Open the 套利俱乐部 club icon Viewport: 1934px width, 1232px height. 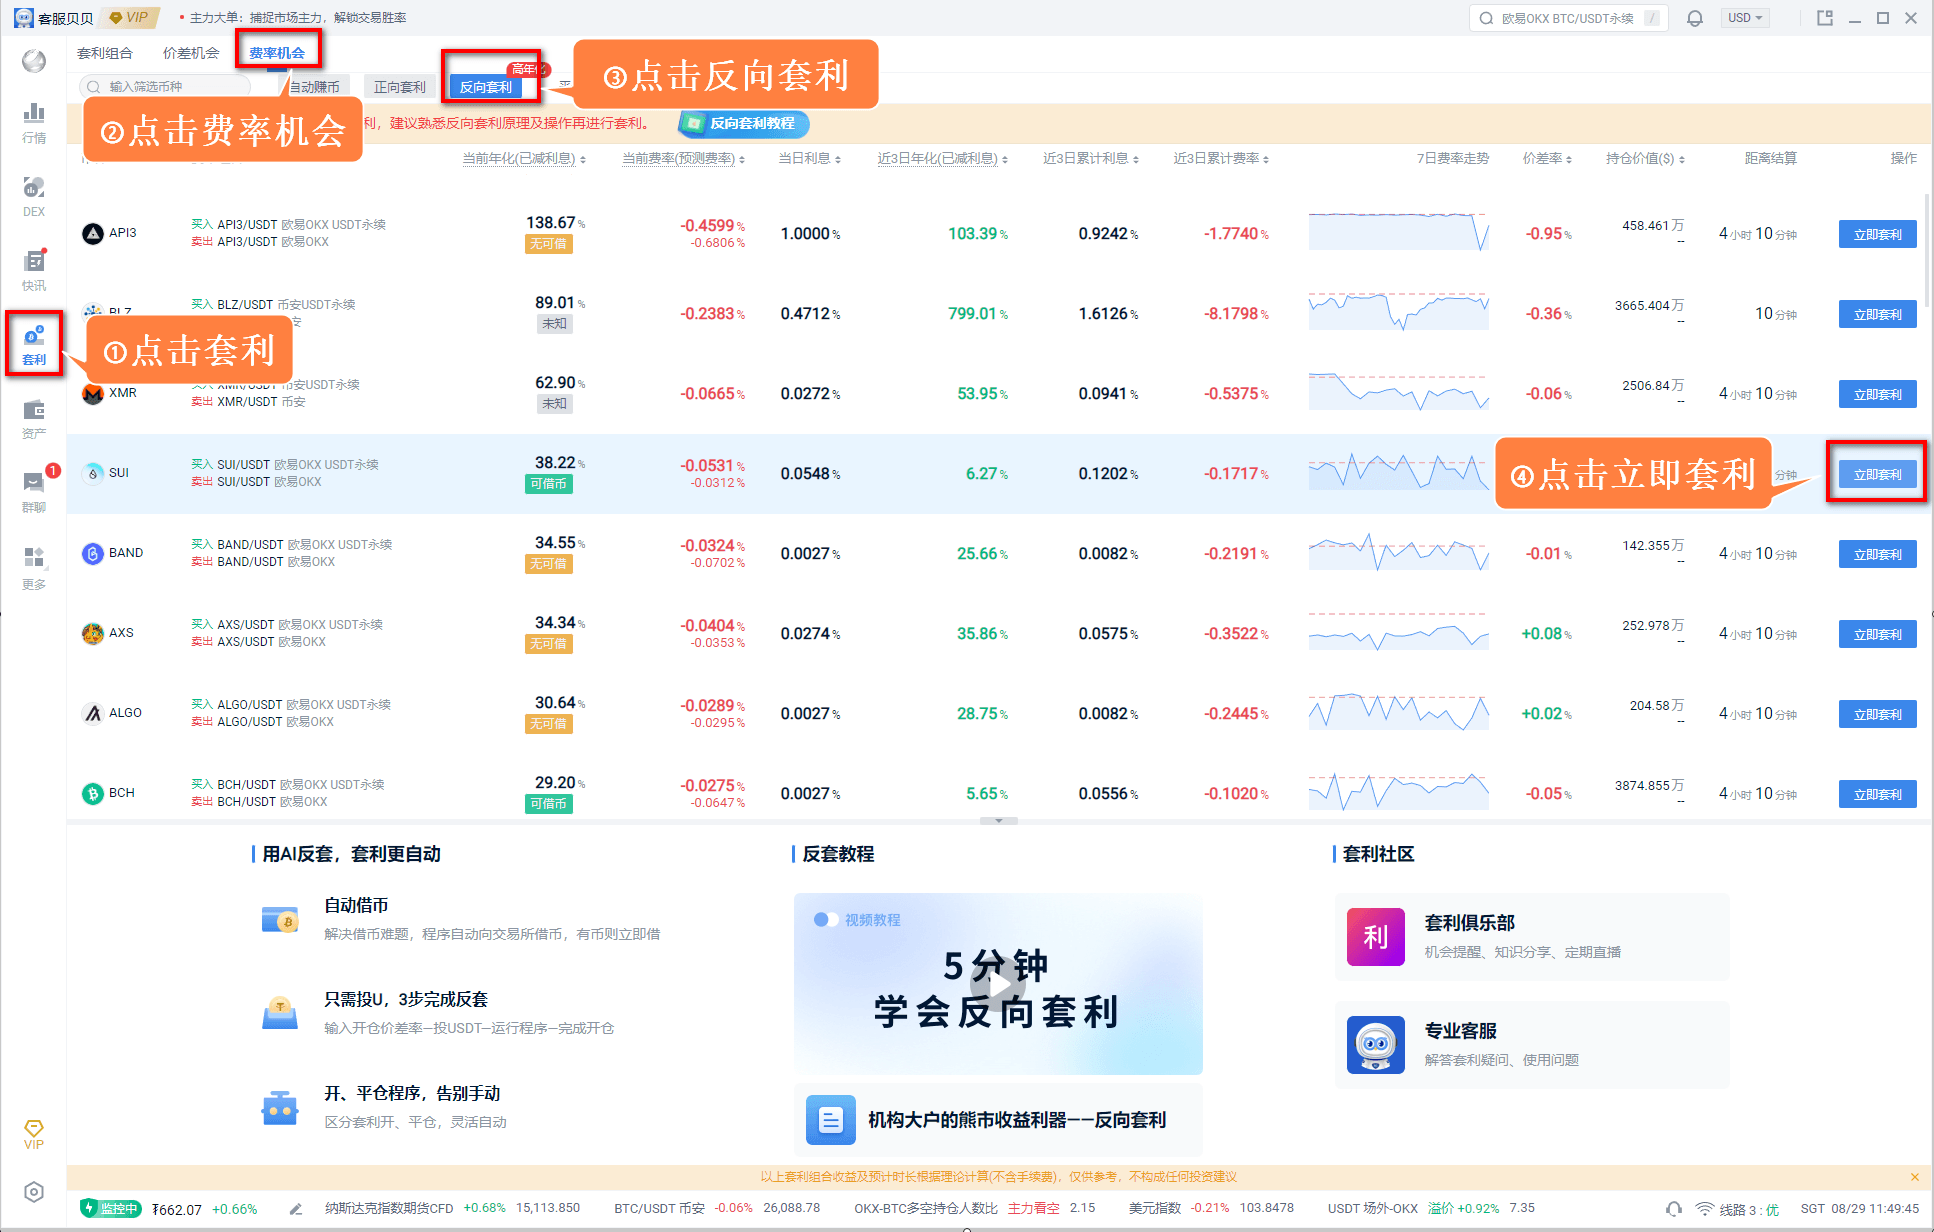tap(1376, 937)
